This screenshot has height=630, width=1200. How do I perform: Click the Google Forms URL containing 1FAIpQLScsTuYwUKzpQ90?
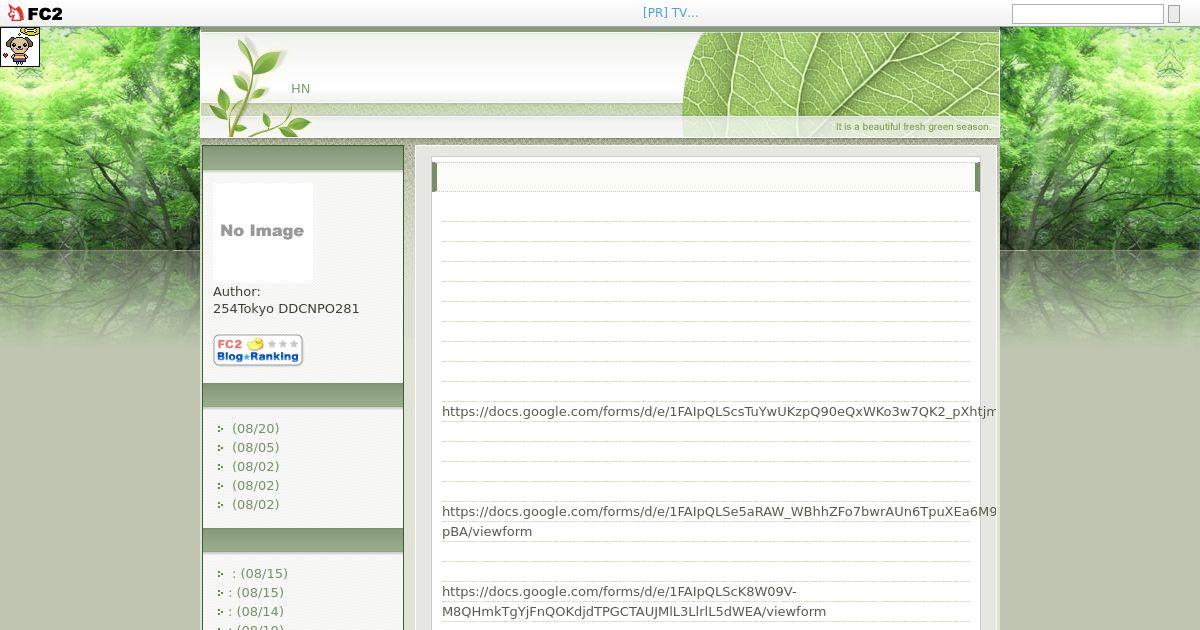pos(719,411)
